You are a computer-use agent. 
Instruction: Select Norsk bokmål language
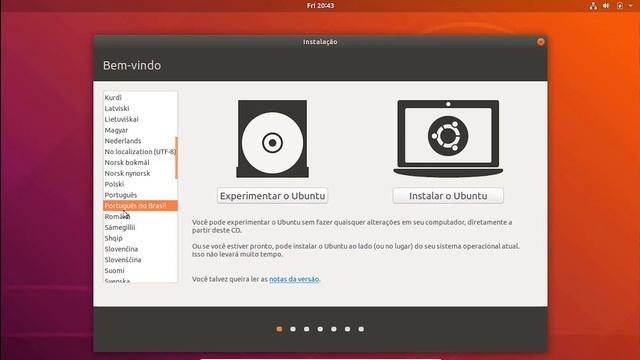(x=140, y=162)
